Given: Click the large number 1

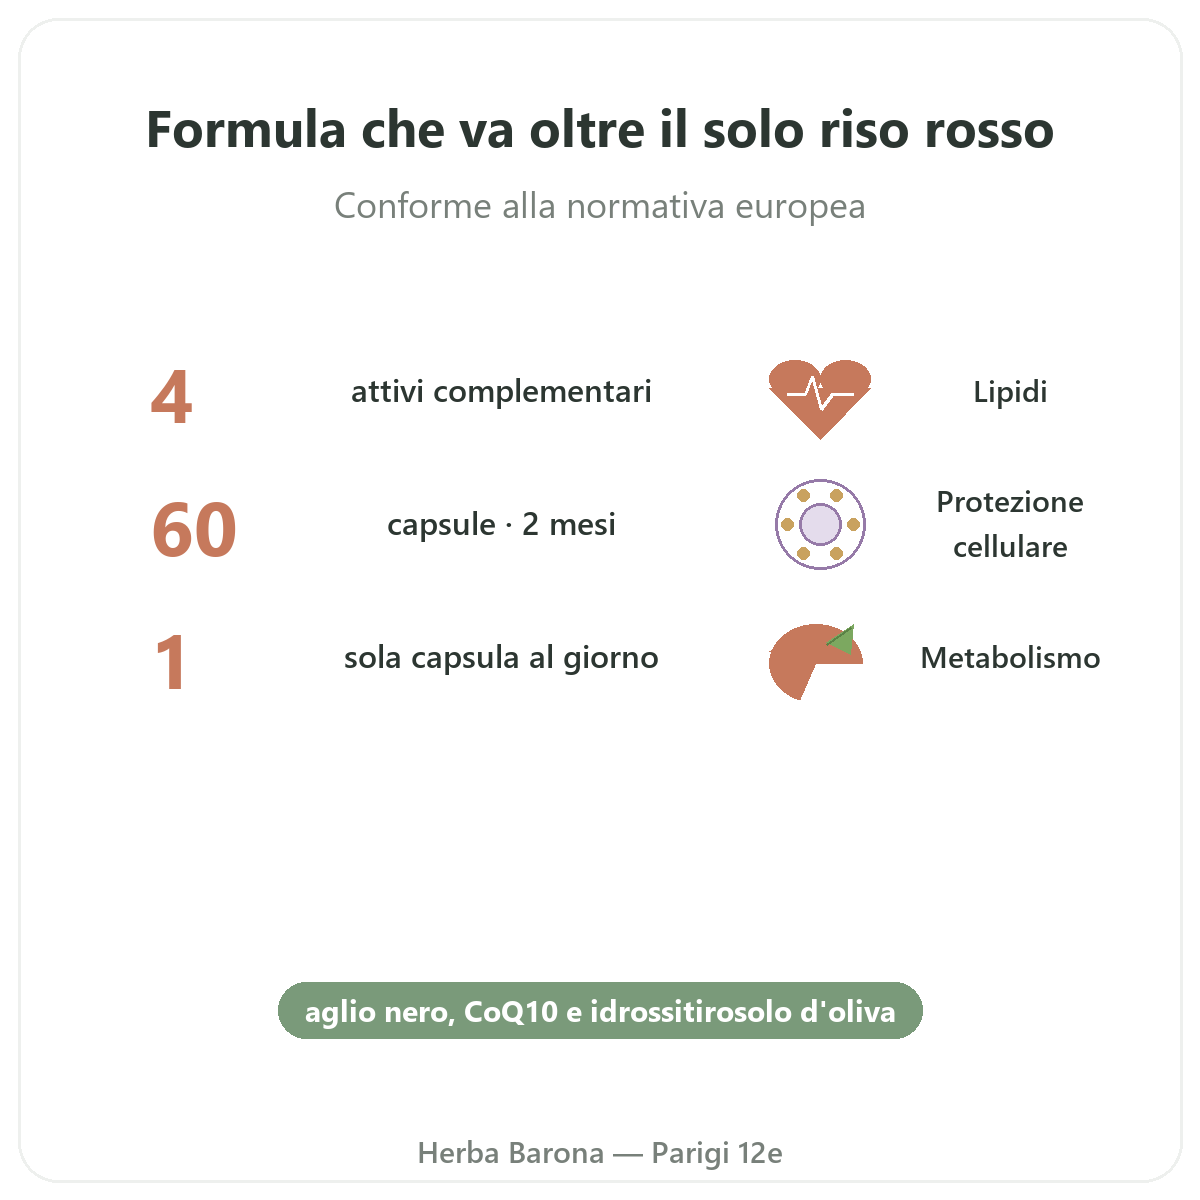Looking at the screenshot, I should pos(171,662).
